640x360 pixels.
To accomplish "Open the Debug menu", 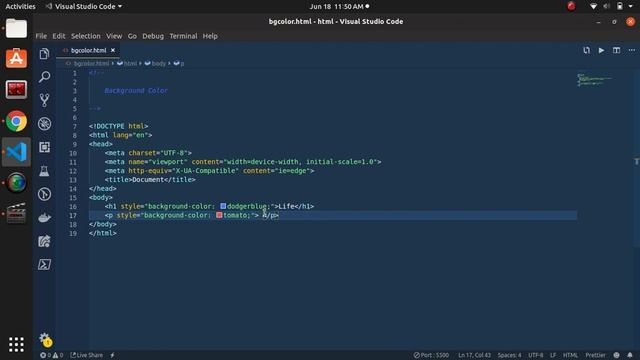I will (153, 36).
